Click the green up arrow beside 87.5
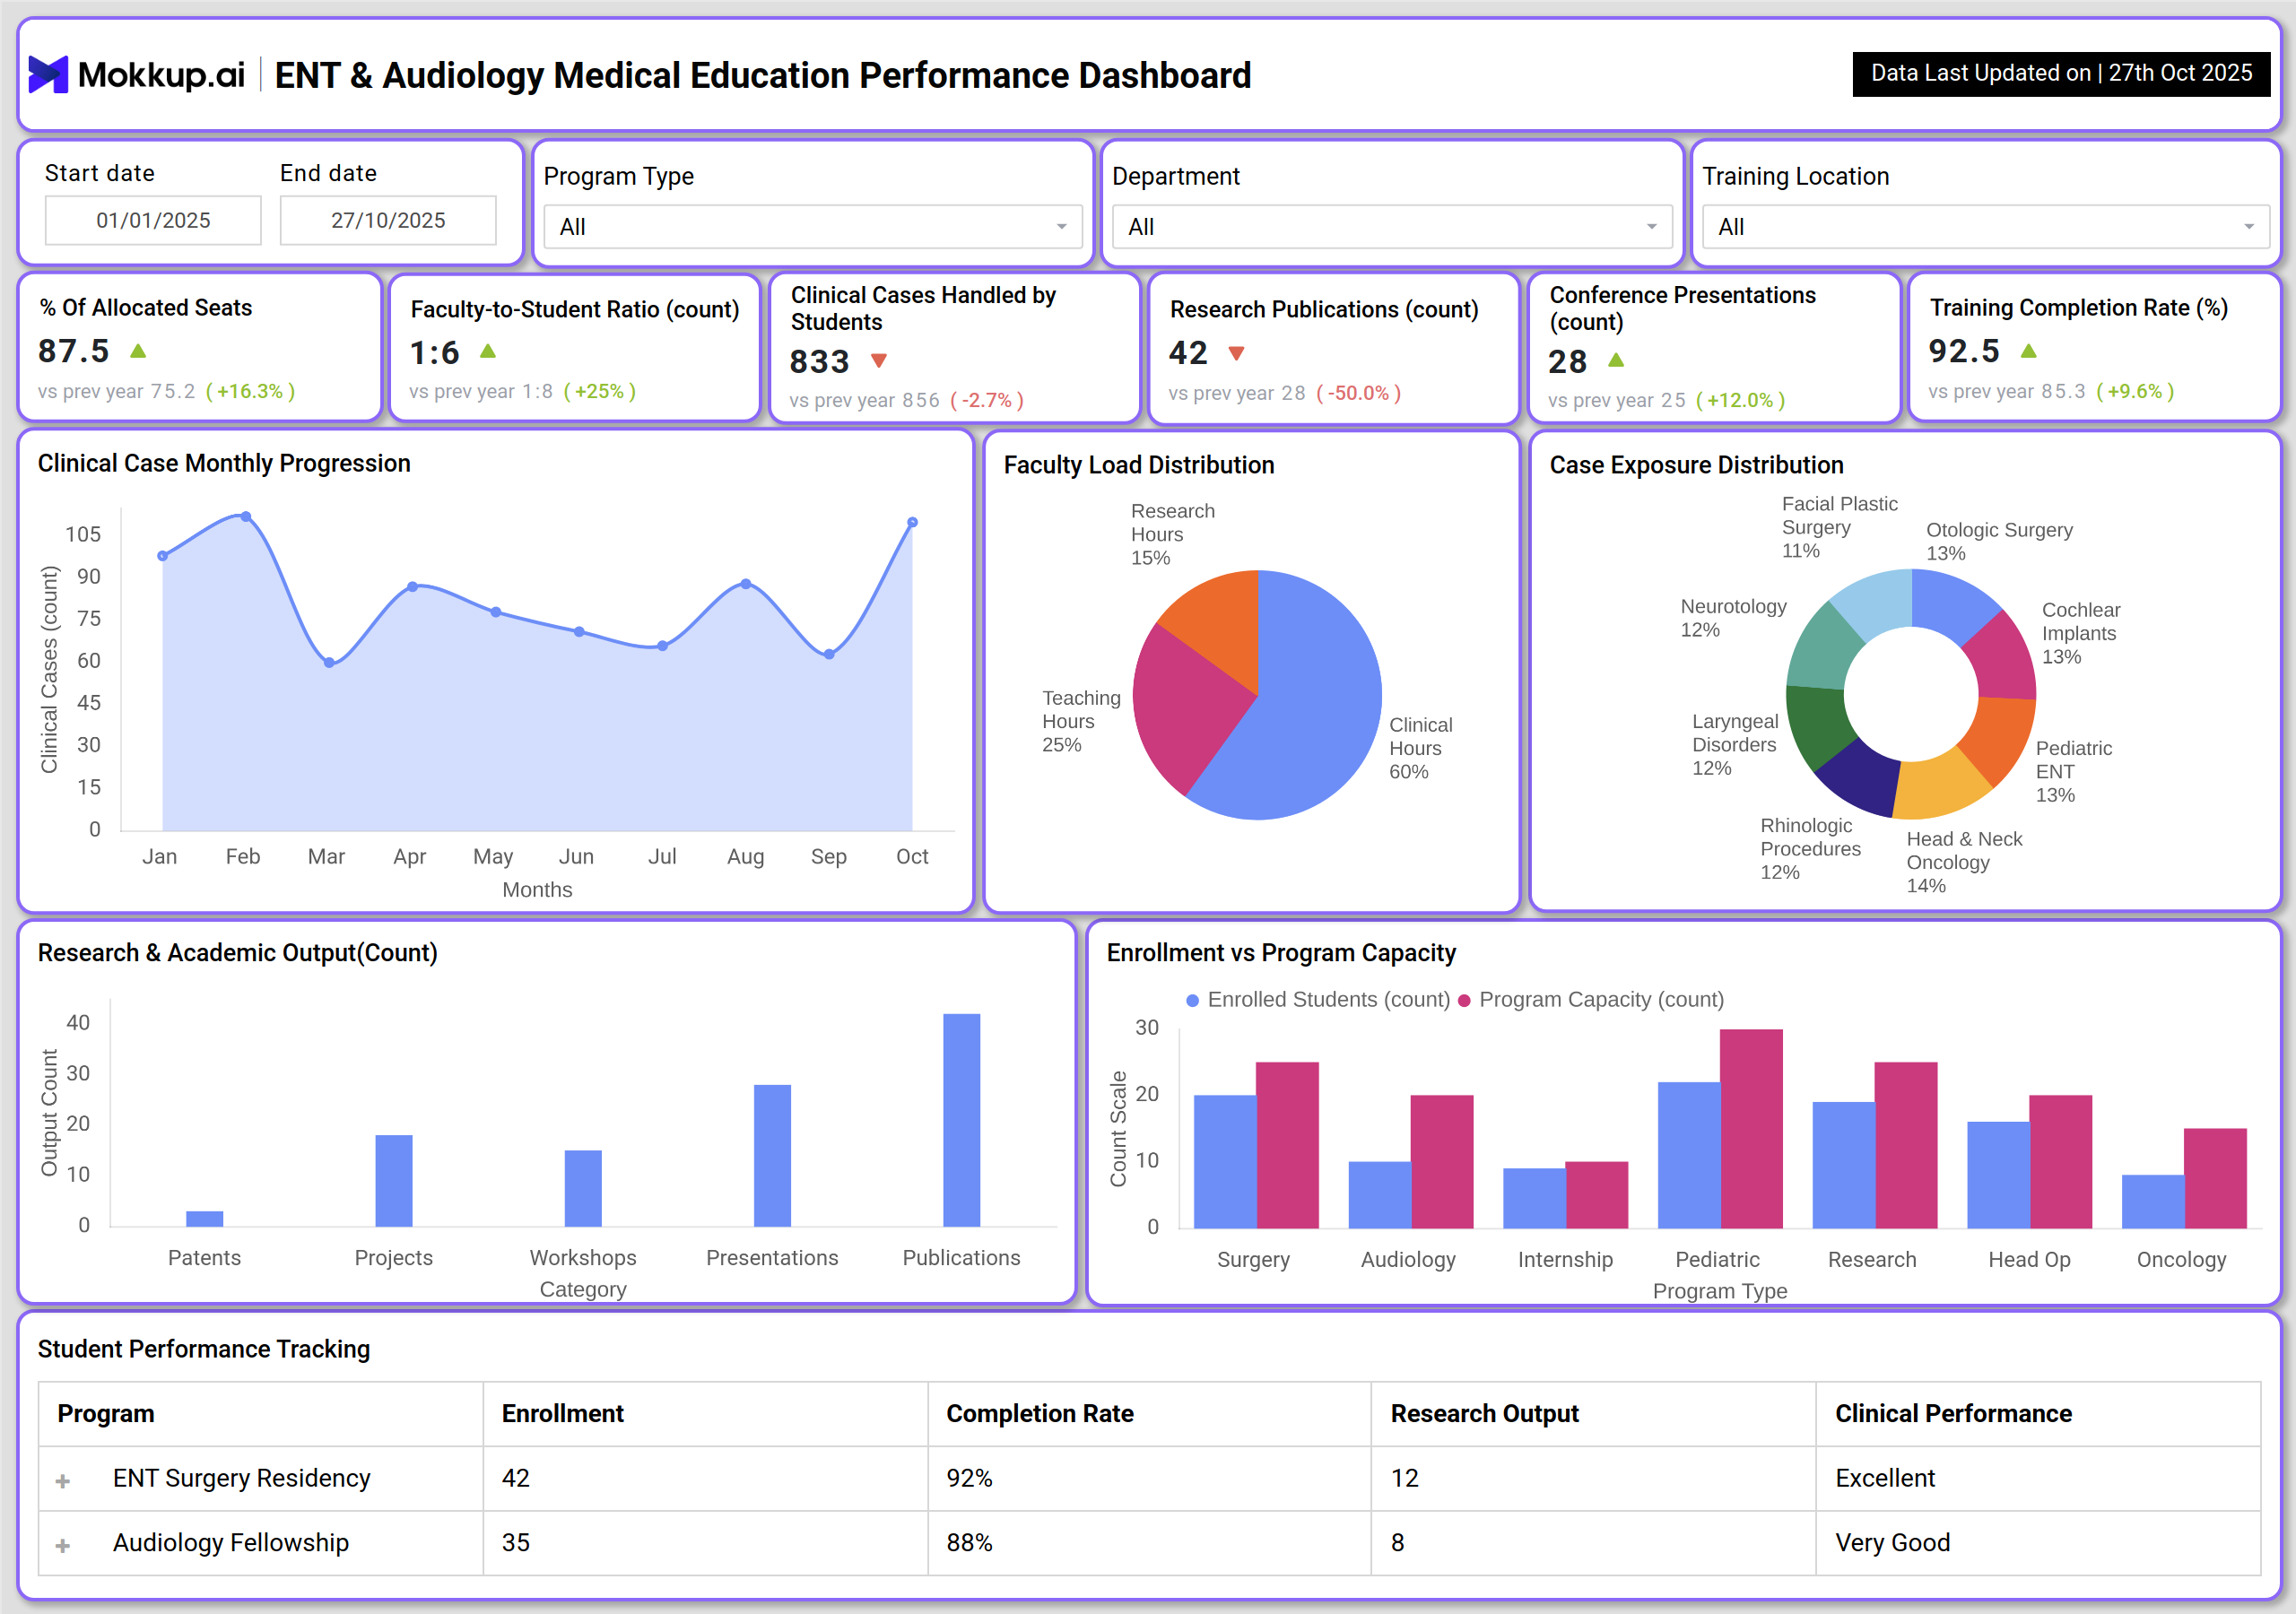Image resolution: width=2296 pixels, height=1614 pixels. click(138, 351)
